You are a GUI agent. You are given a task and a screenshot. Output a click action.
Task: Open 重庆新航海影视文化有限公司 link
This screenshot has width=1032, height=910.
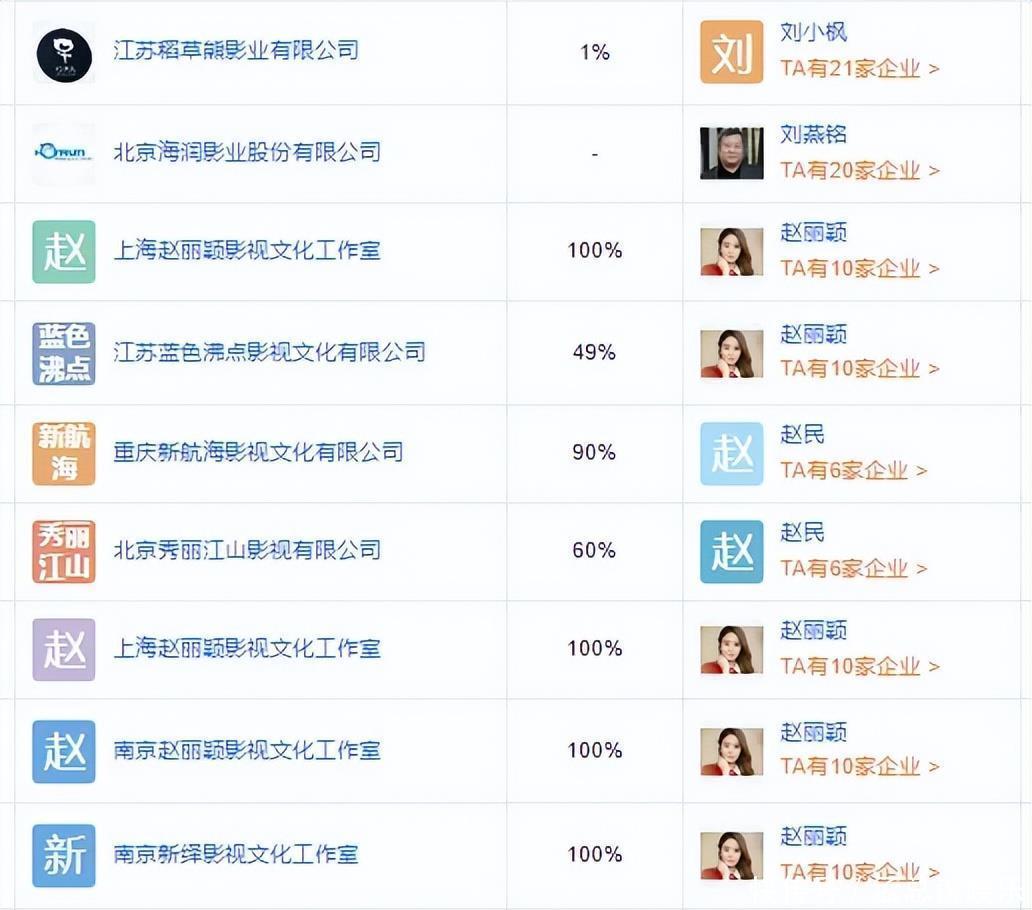[x=258, y=452]
